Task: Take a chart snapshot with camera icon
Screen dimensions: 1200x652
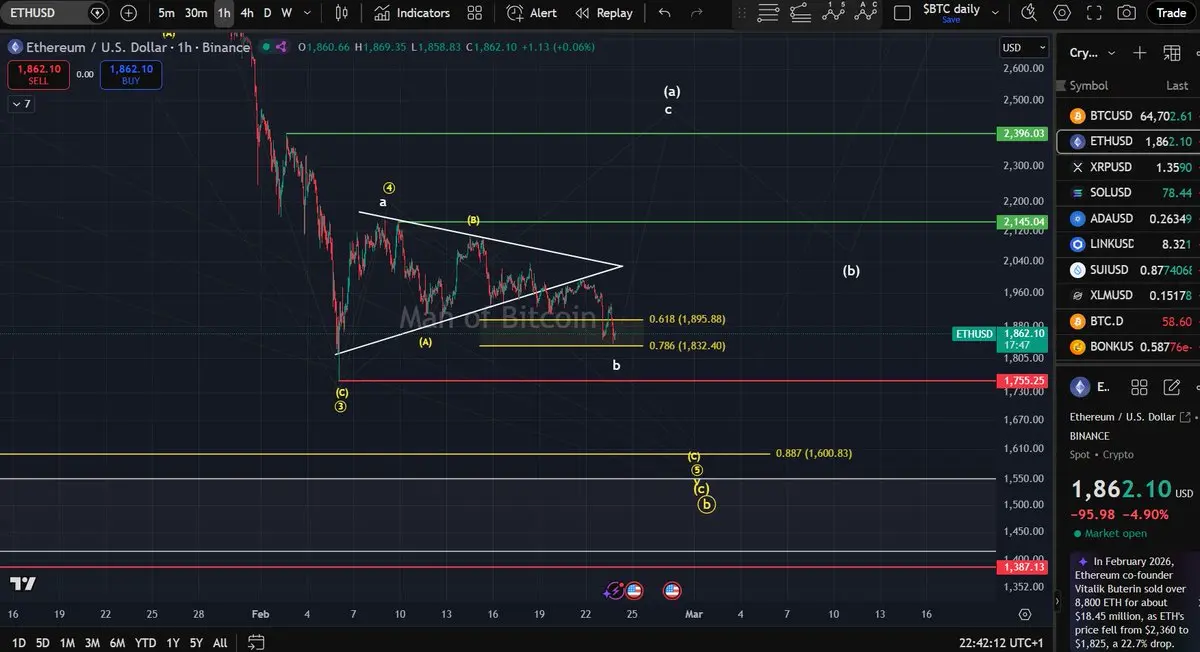Action: (x=1127, y=13)
